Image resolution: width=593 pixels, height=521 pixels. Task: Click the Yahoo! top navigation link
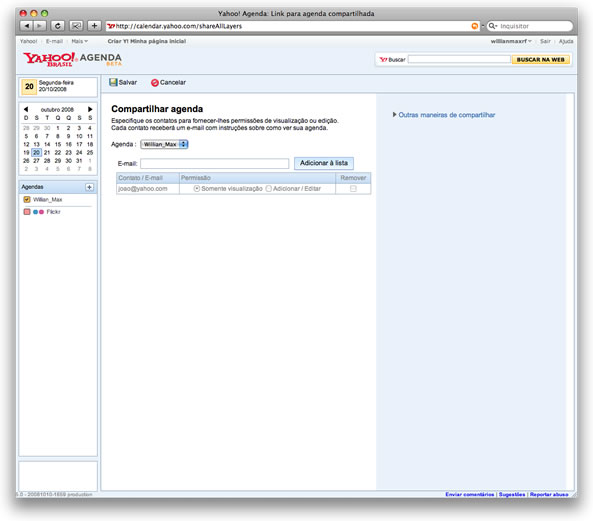coord(29,41)
